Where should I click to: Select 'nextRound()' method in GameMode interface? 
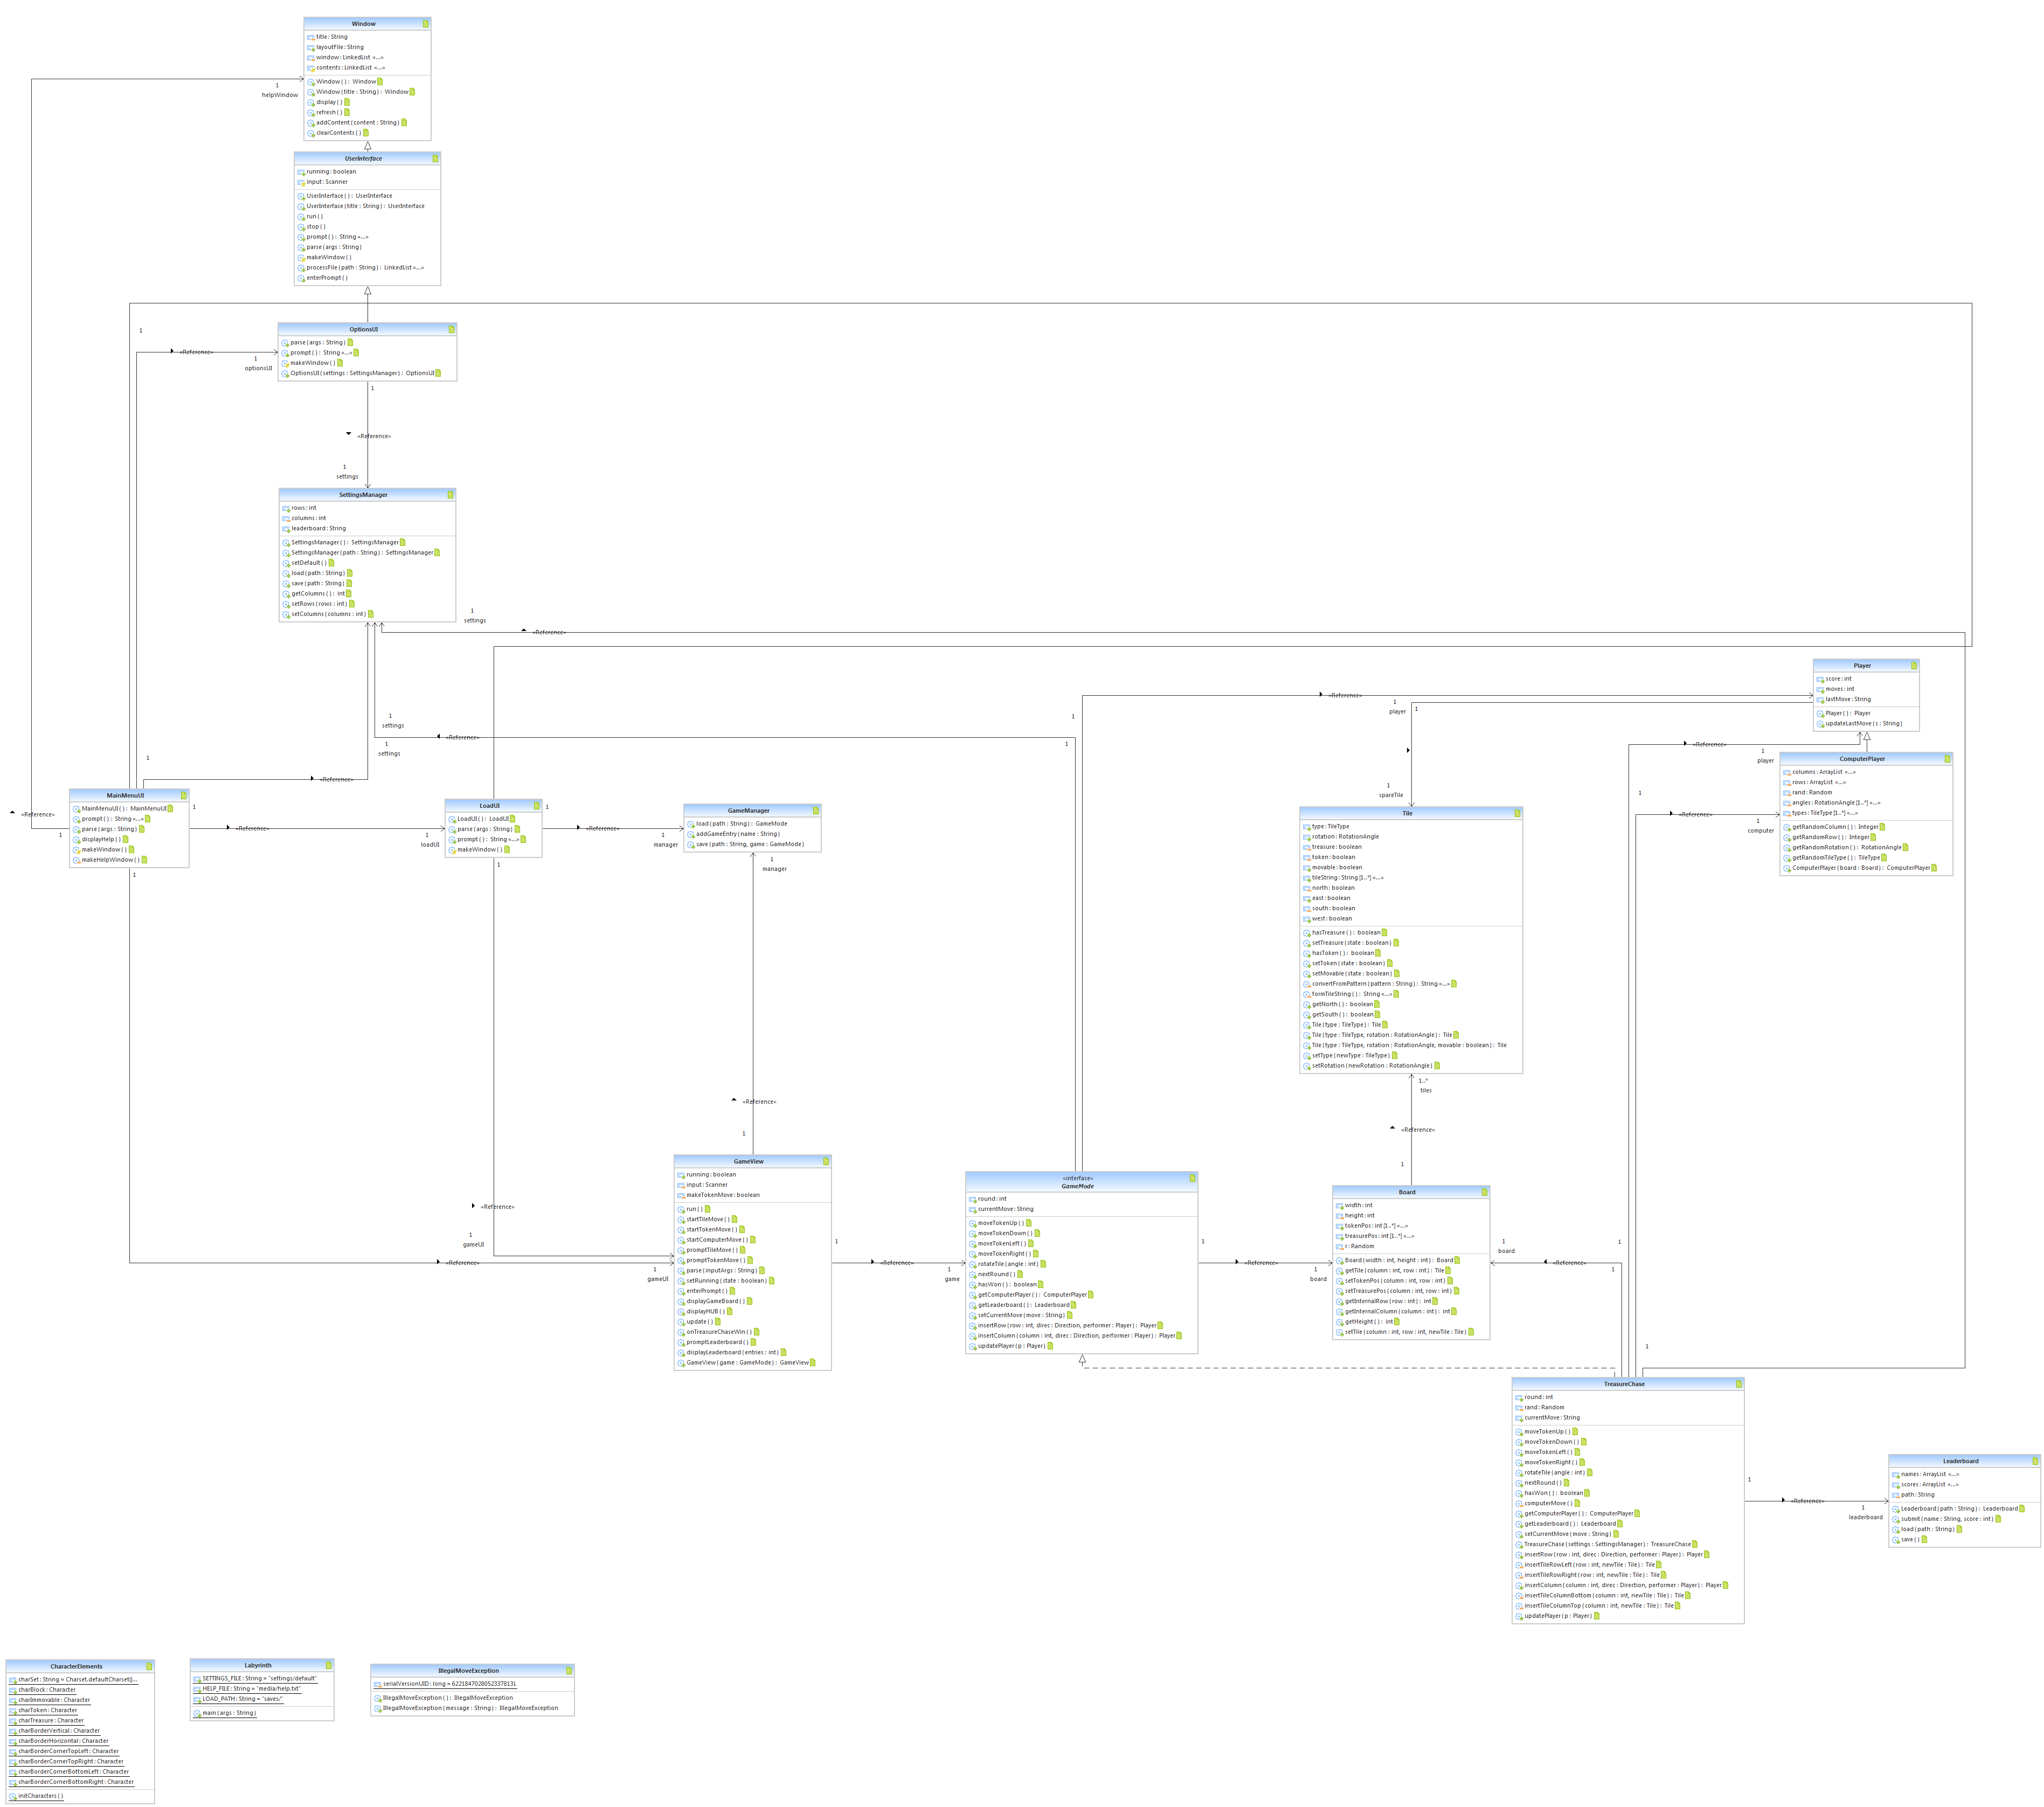pyautogui.click(x=996, y=1274)
